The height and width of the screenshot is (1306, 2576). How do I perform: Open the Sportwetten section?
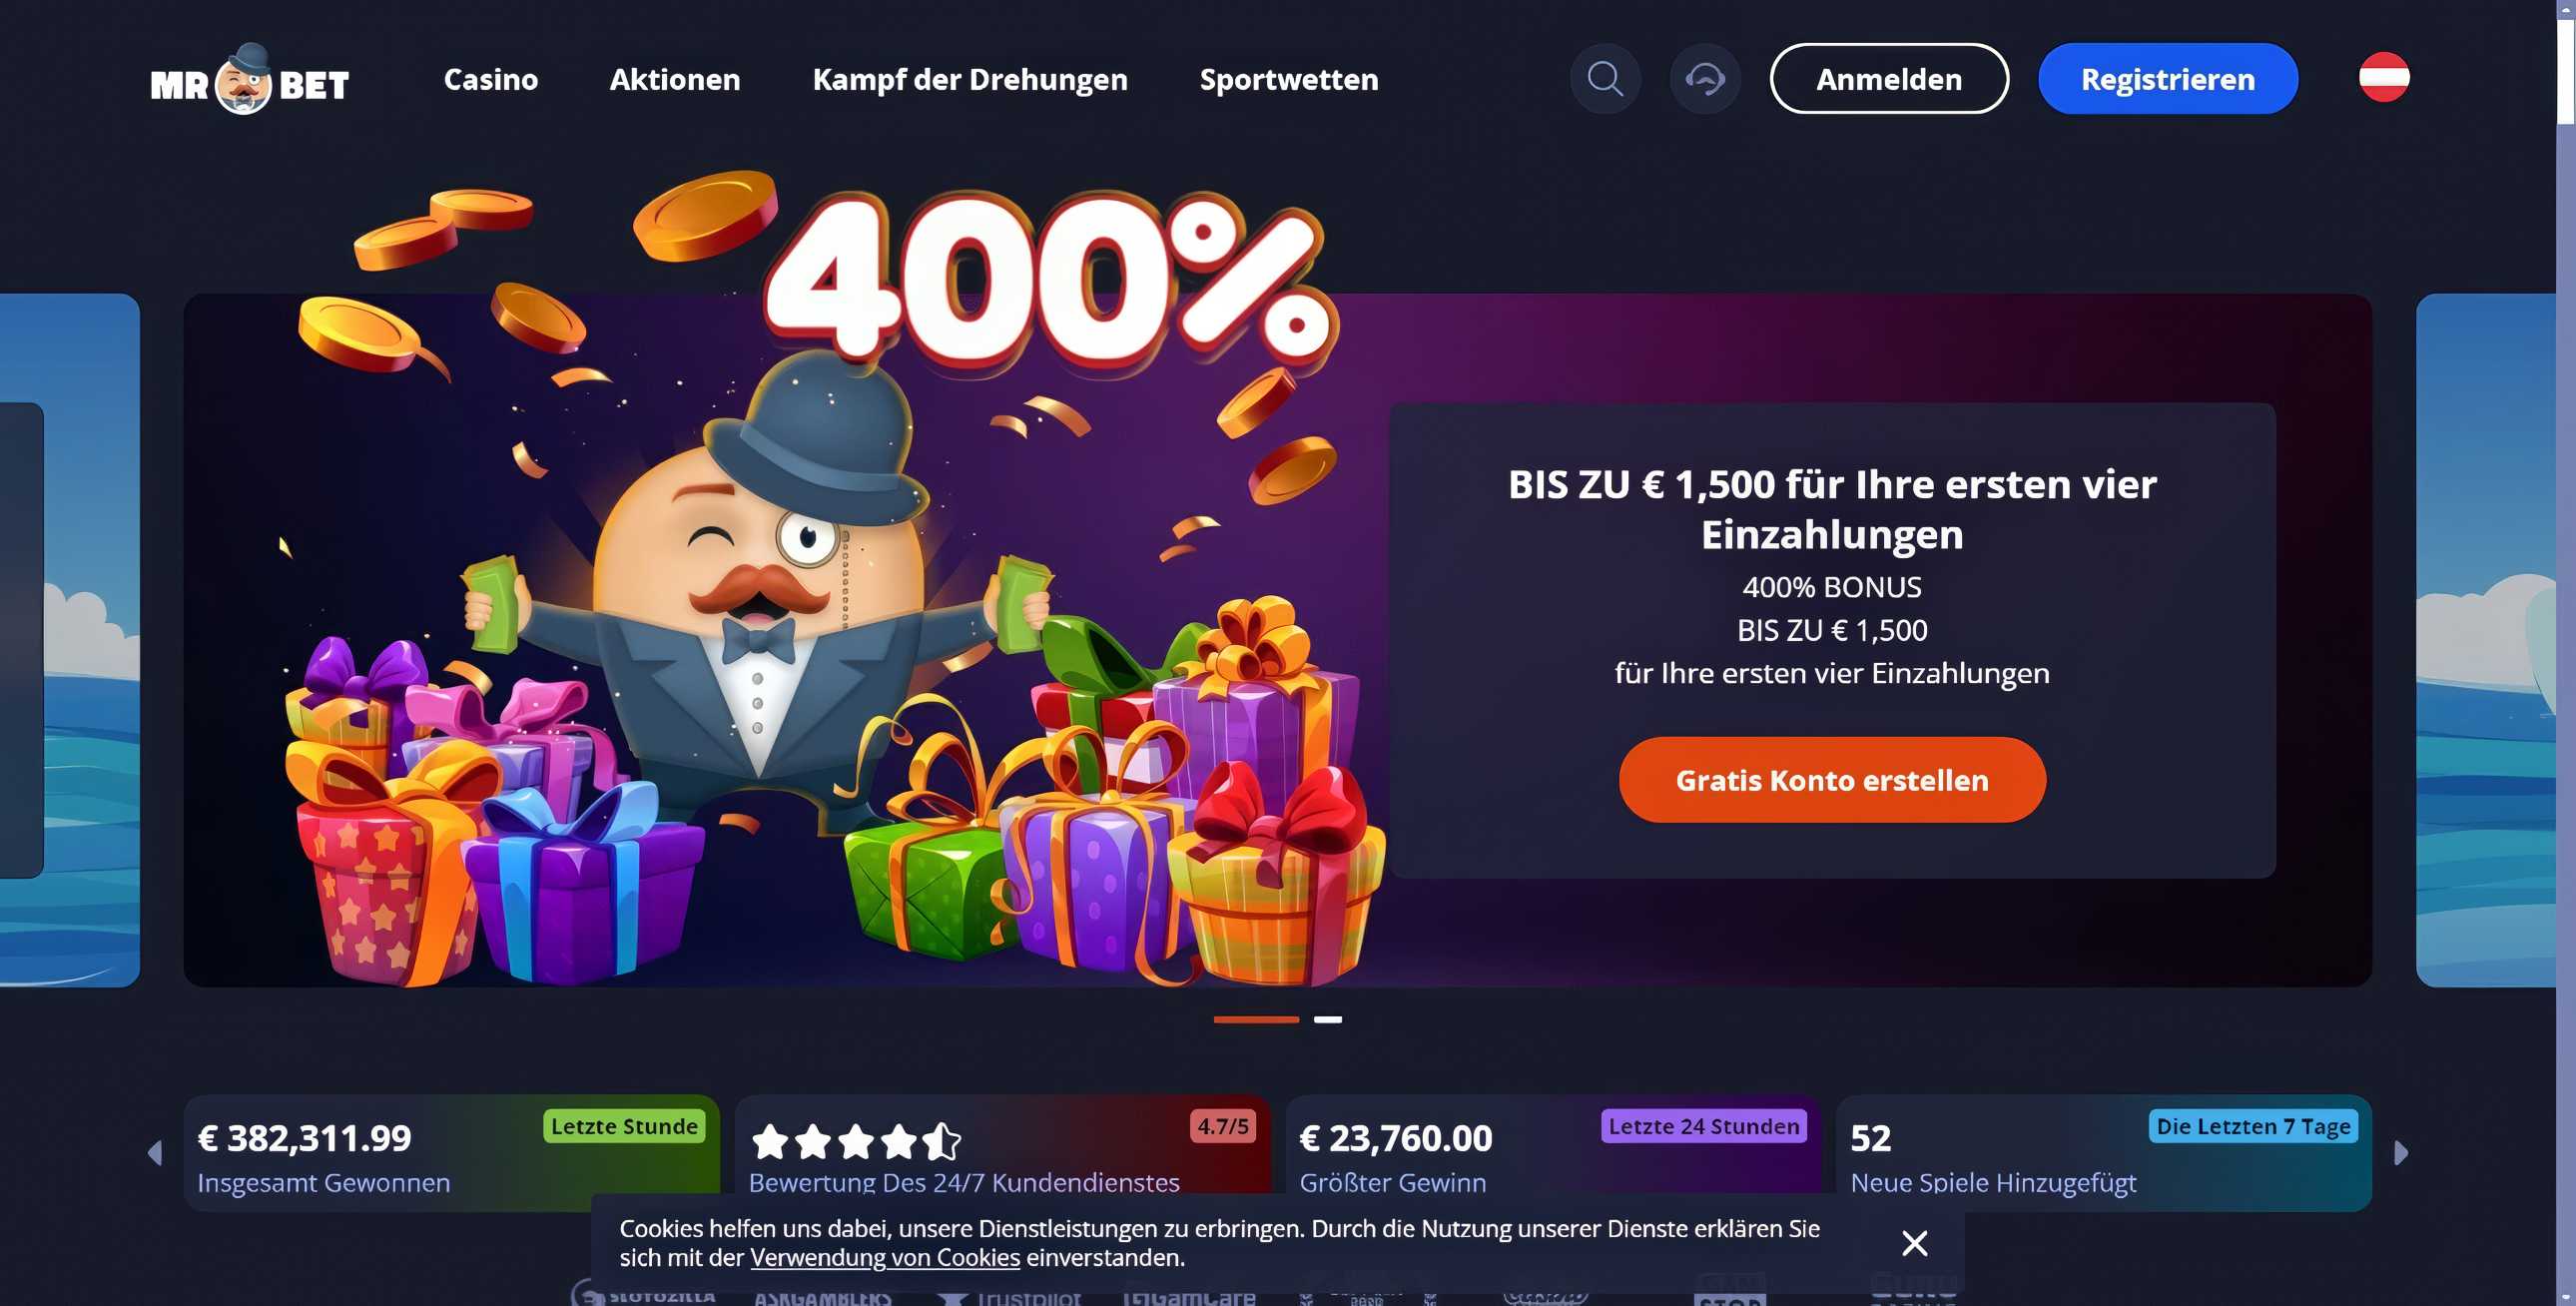(1289, 79)
